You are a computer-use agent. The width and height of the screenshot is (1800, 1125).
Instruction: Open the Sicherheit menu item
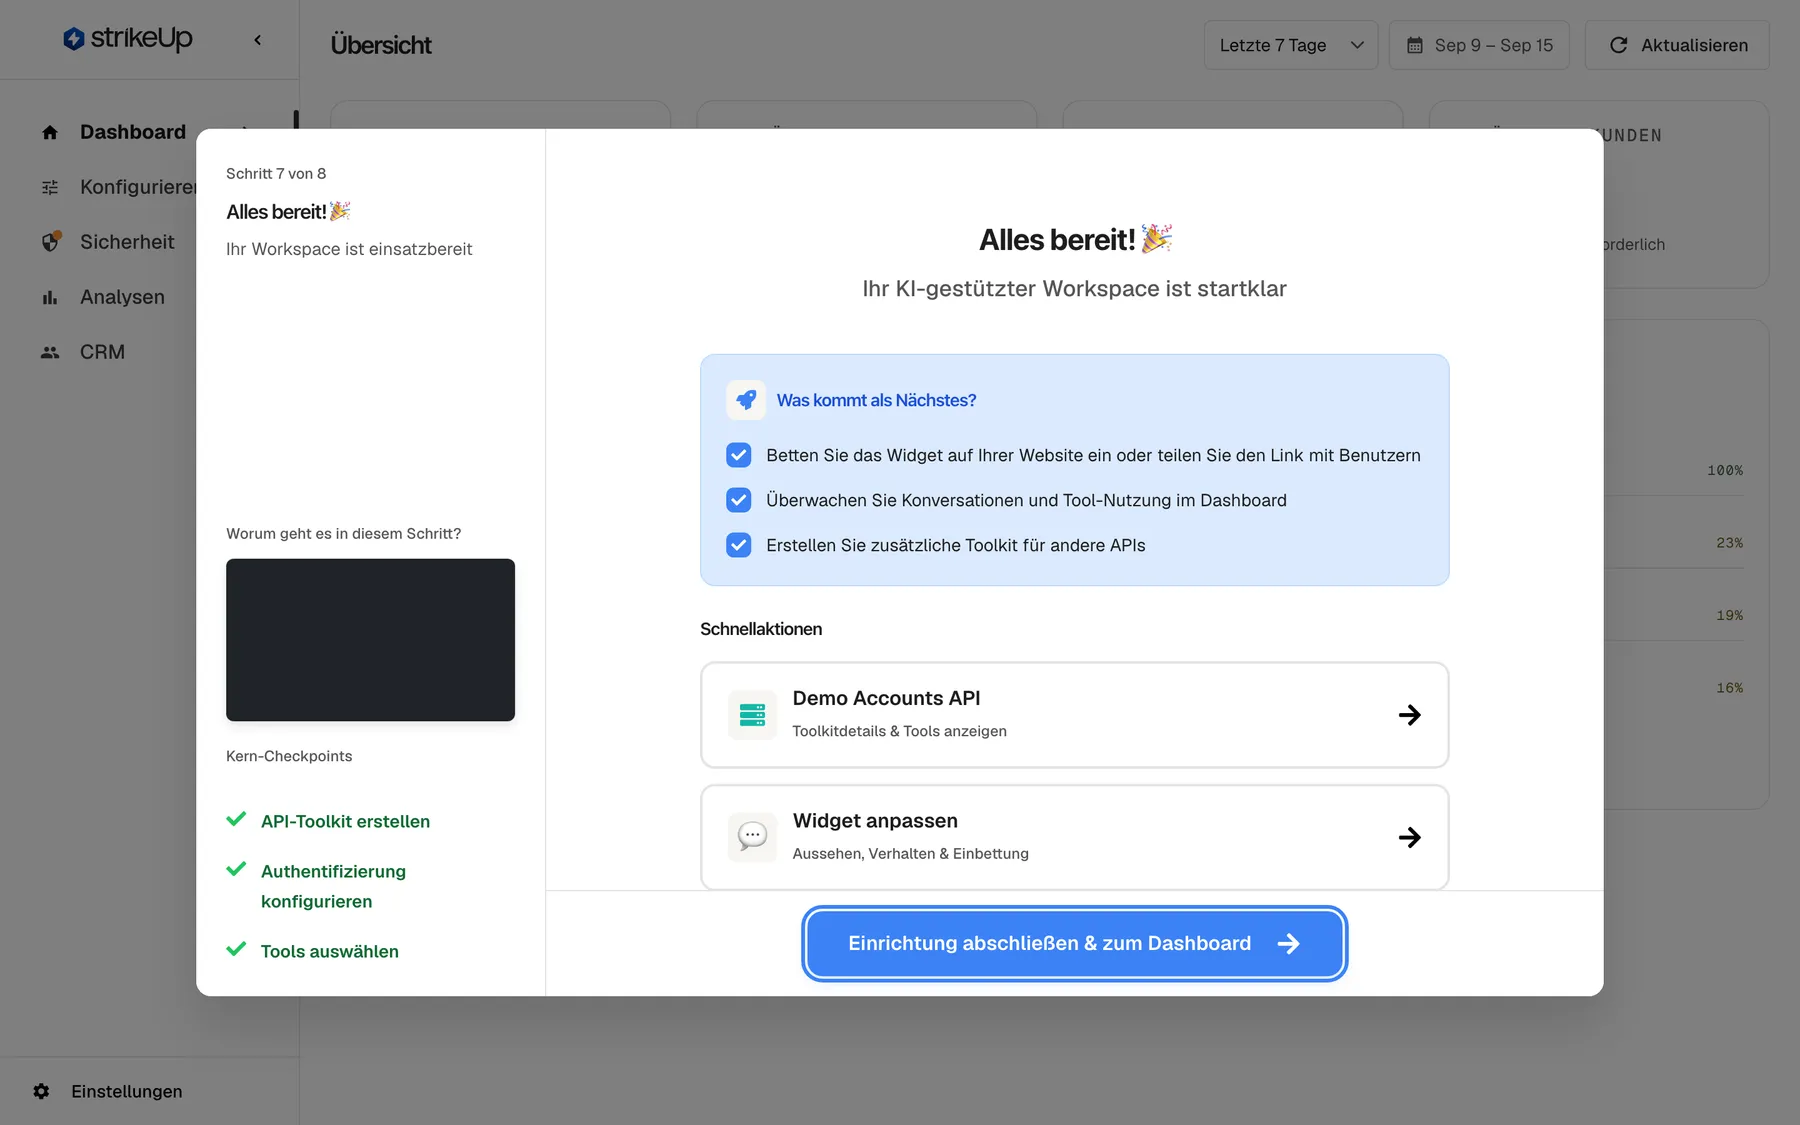[127, 242]
